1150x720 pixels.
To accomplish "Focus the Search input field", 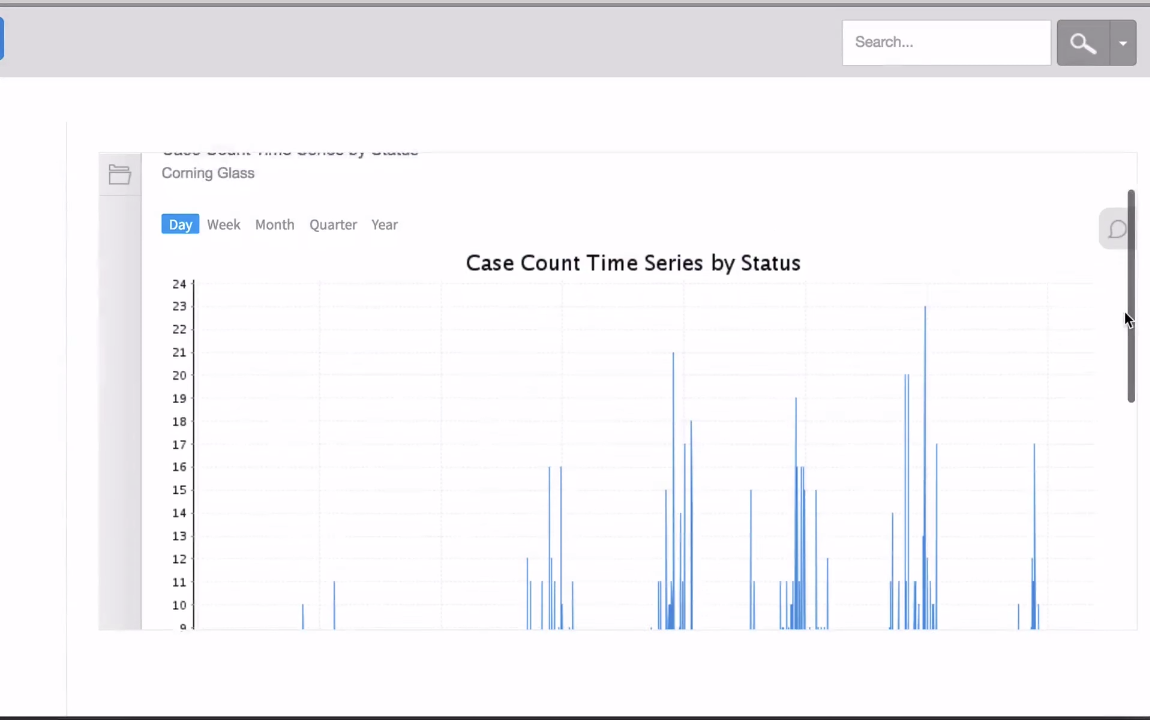I will point(946,43).
